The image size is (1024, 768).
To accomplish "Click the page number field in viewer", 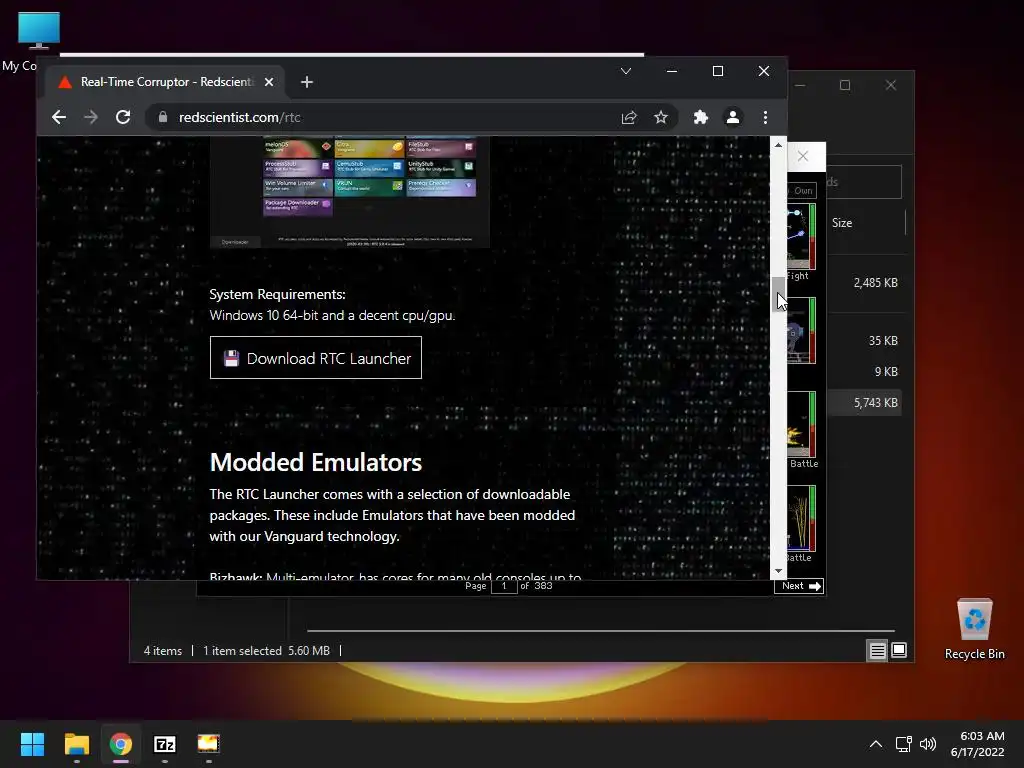I will coord(504,586).
